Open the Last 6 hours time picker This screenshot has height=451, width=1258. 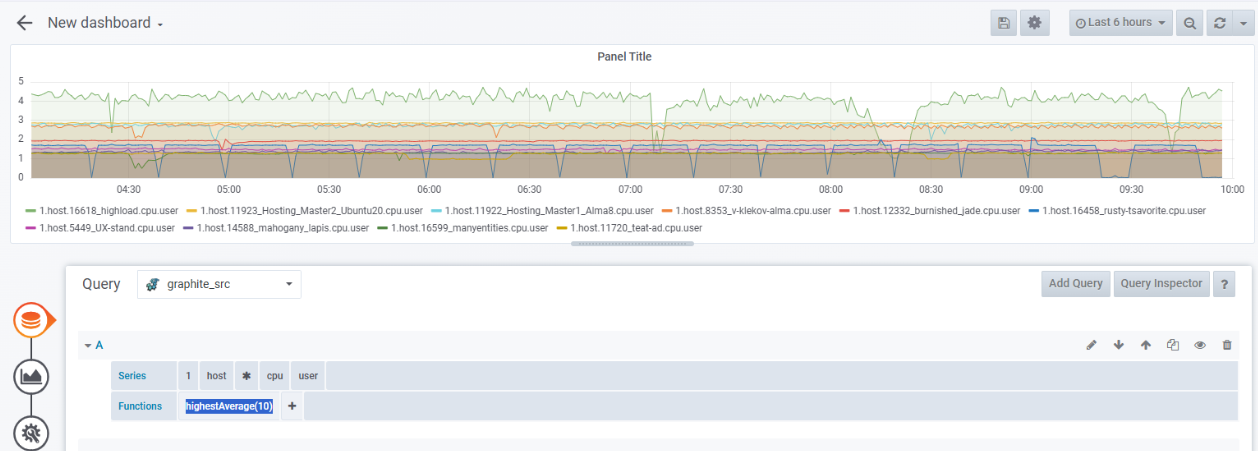[1120, 23]
